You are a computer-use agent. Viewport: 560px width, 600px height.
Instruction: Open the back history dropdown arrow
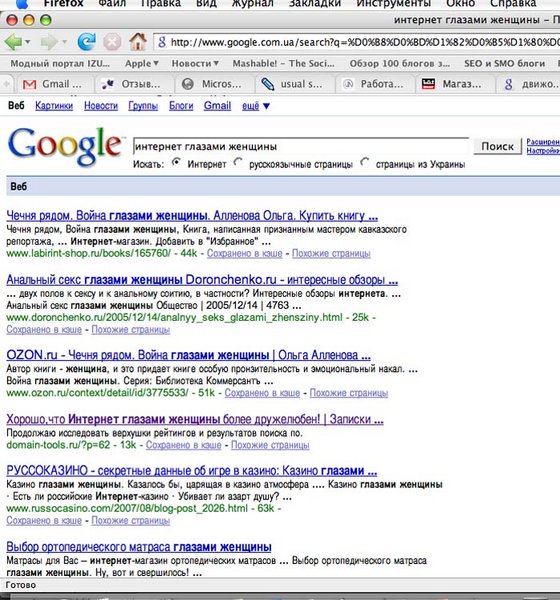[28, 42]
